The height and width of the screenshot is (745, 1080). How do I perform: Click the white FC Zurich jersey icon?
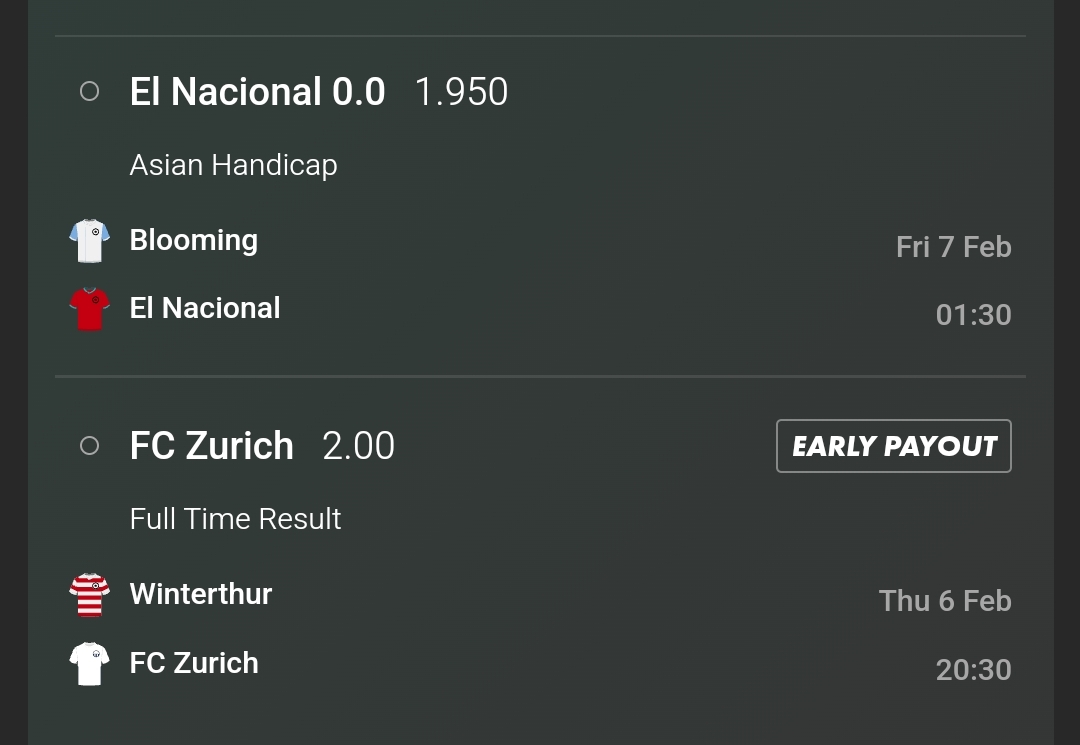tap(90, 664)
